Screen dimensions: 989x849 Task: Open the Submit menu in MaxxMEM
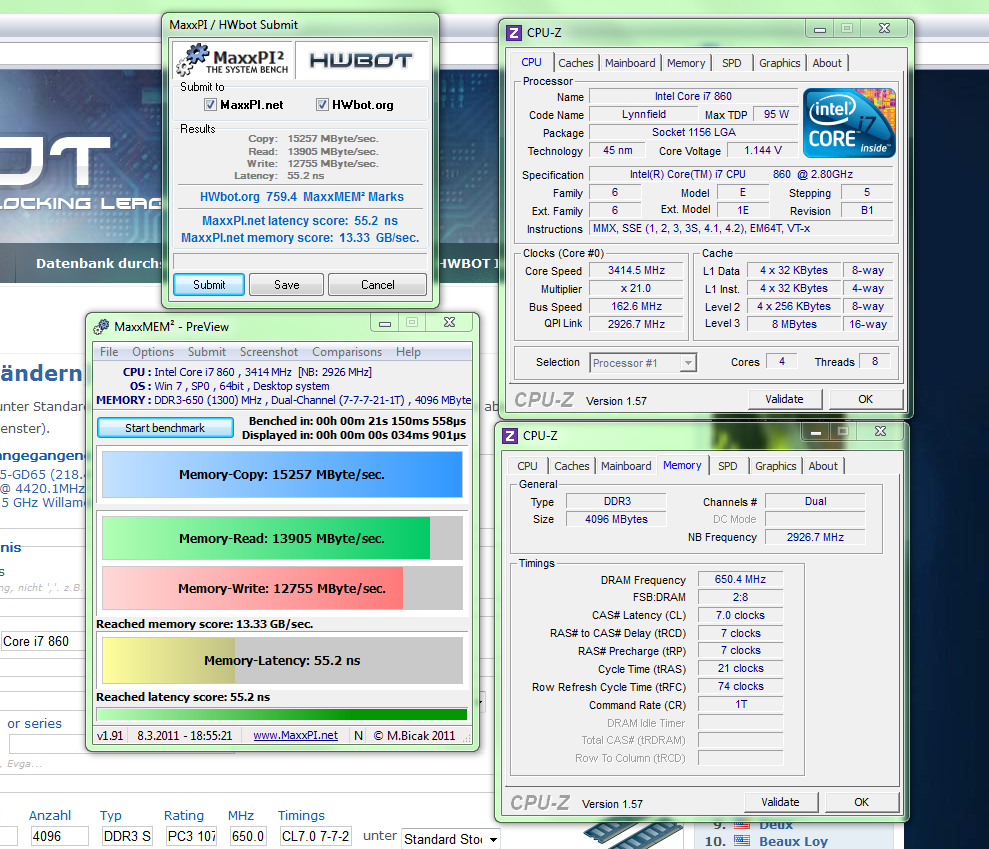[x=207, y=352]
